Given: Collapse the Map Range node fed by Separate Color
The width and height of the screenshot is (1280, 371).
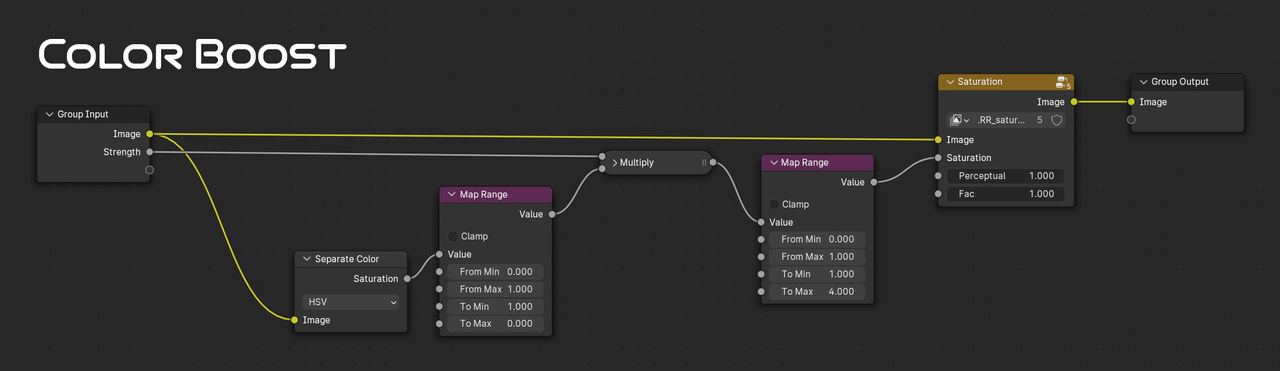Looking at the screenshot, I should tap(451, 195).
